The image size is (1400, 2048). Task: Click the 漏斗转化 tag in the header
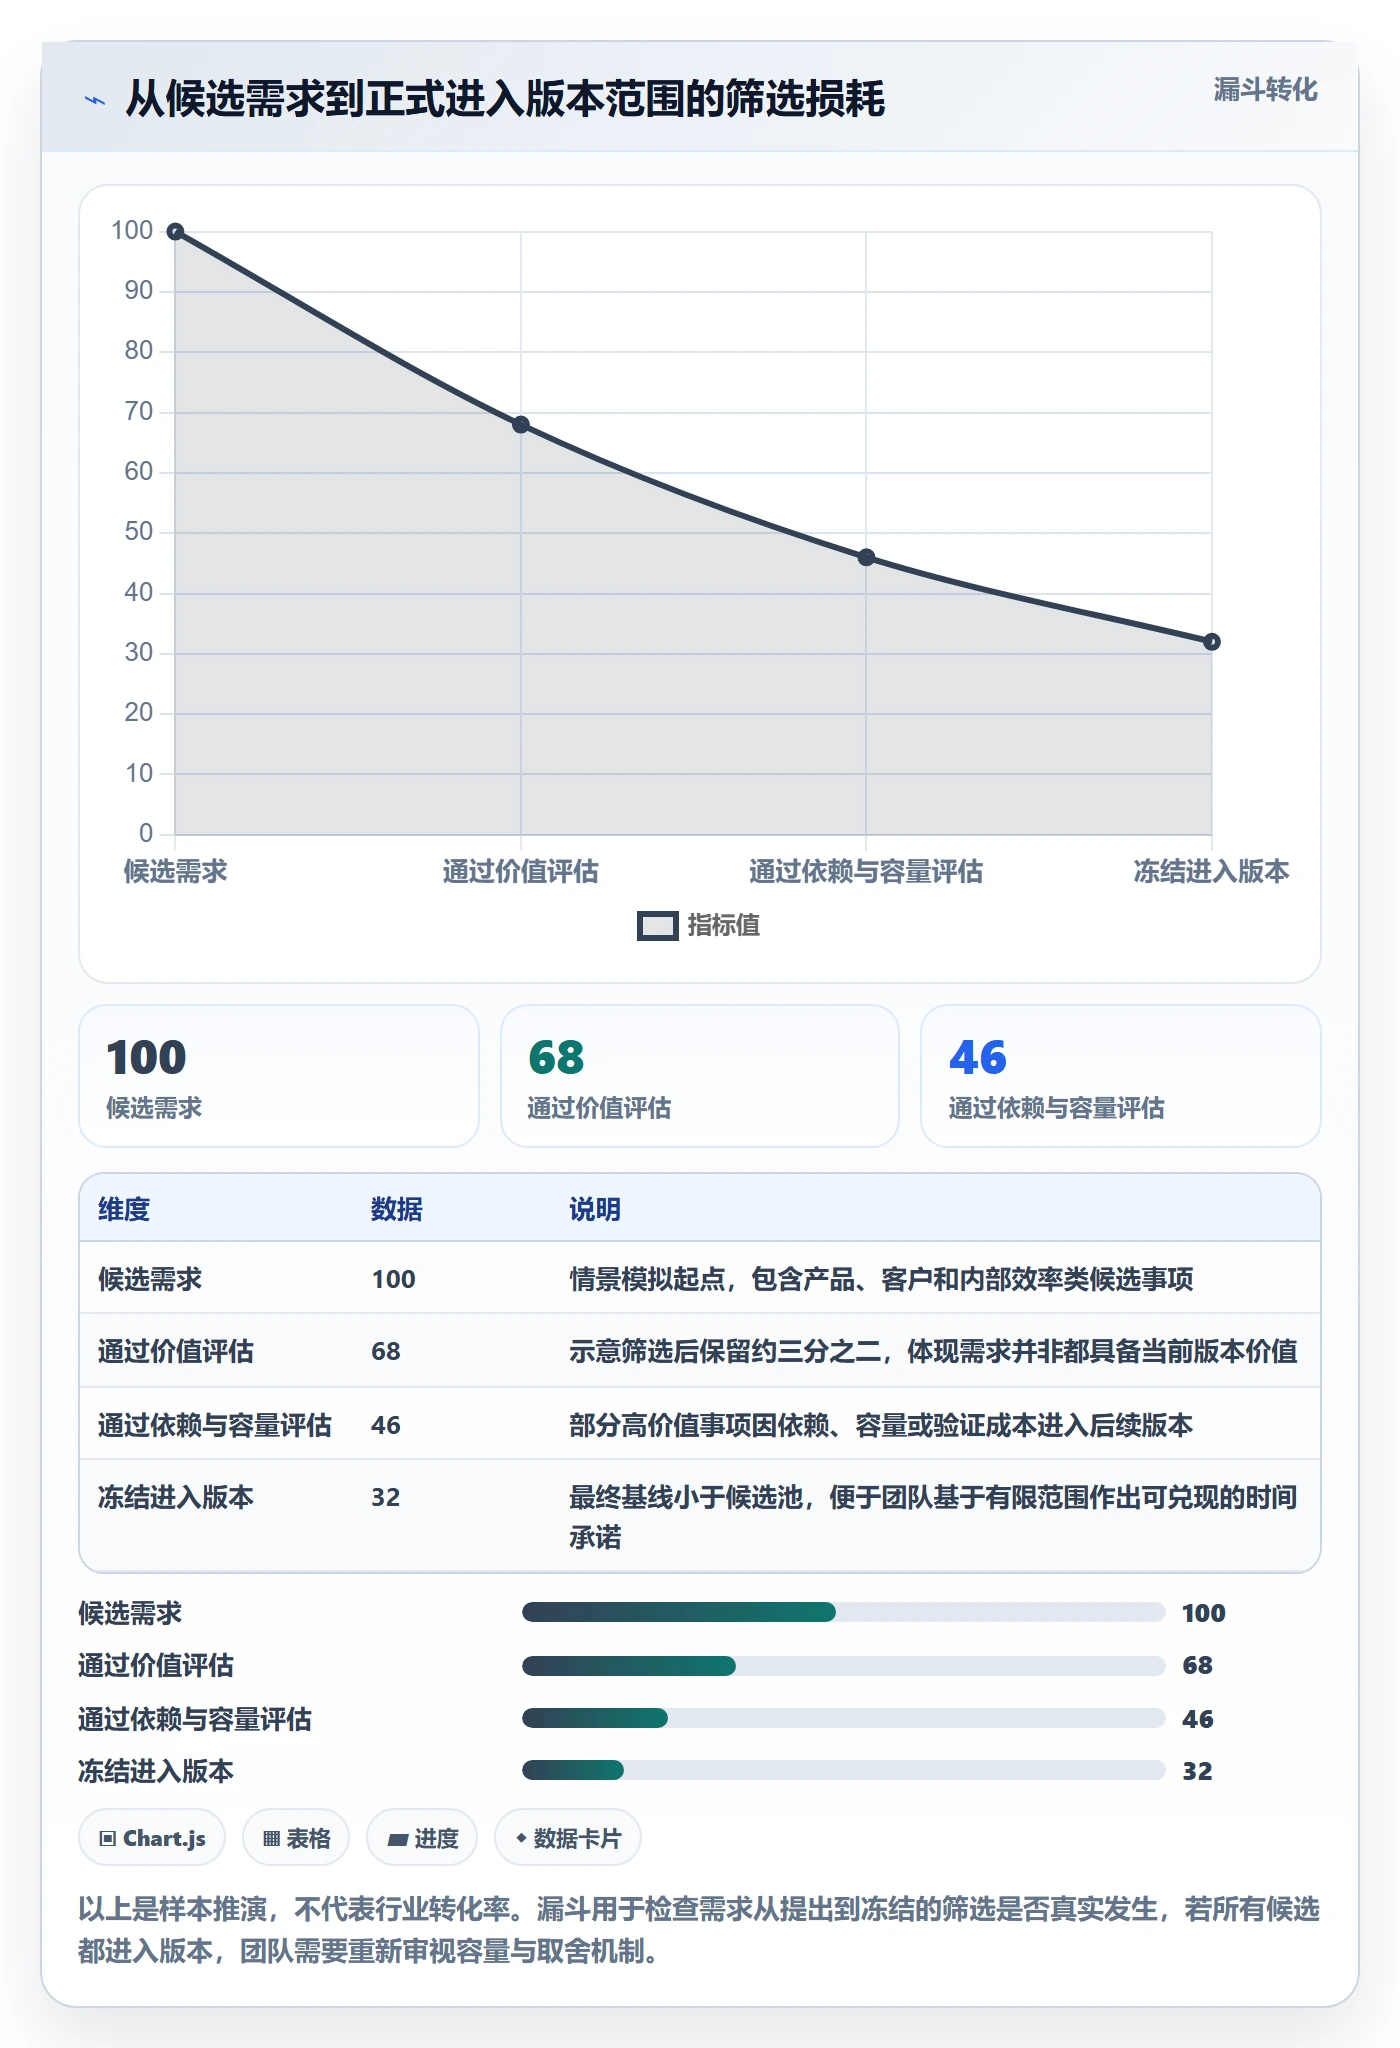[x=1265, y=90]
